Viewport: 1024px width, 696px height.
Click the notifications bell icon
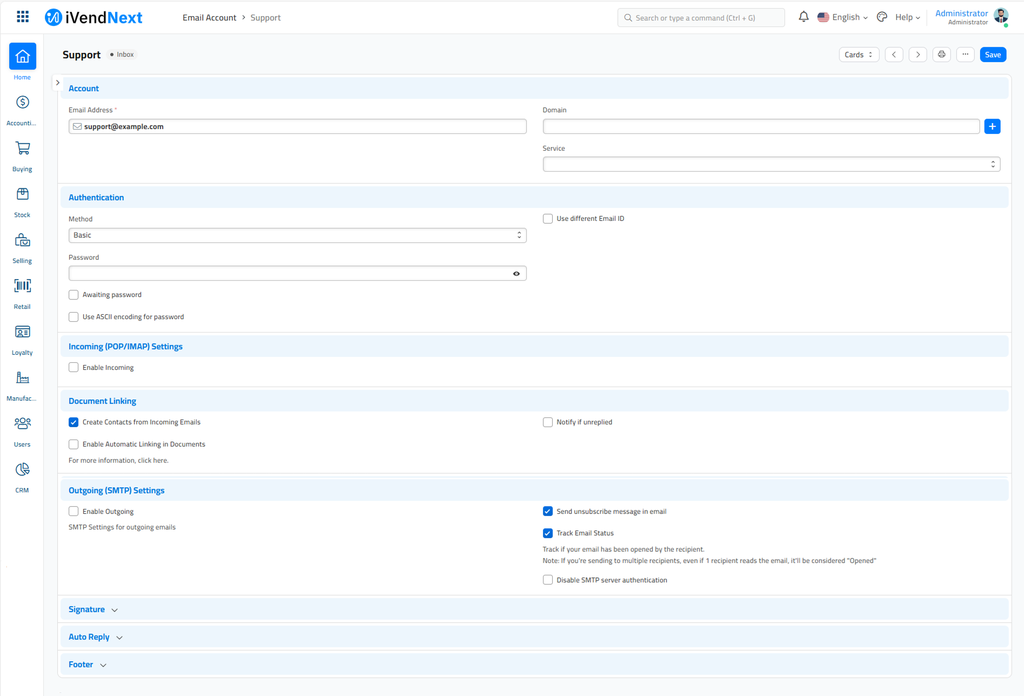tap(803, 17)
